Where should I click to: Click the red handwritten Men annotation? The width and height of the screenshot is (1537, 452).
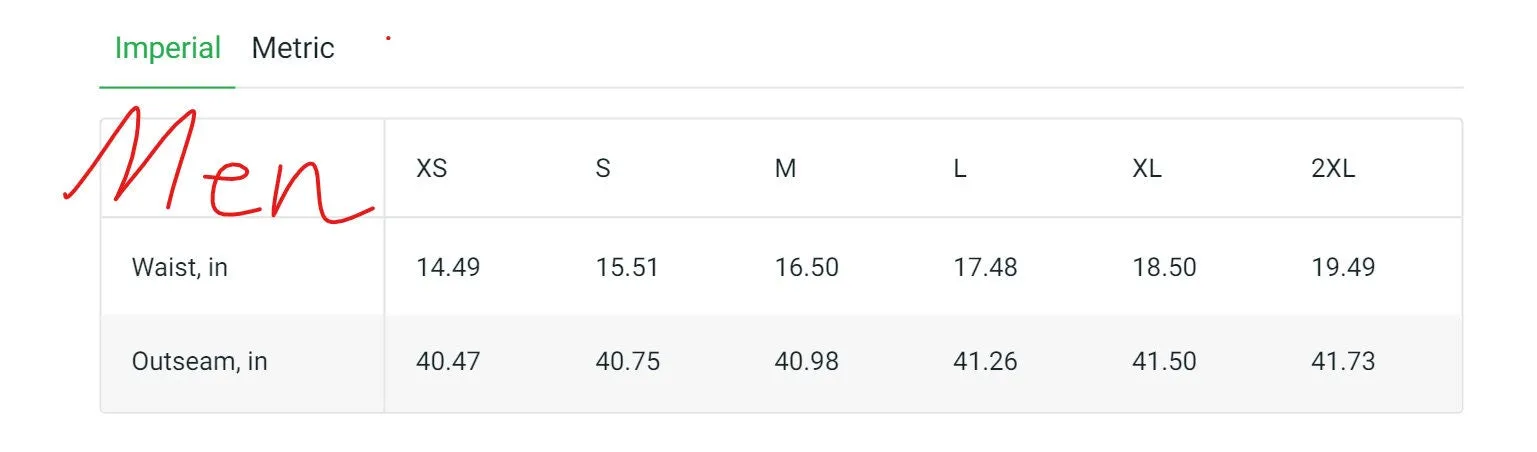220,165
